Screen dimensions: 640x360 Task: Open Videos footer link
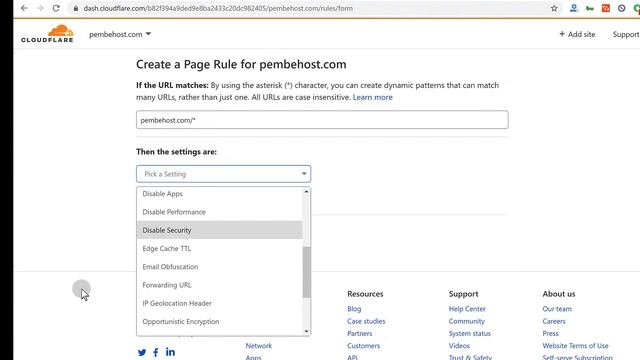(459, 346)
